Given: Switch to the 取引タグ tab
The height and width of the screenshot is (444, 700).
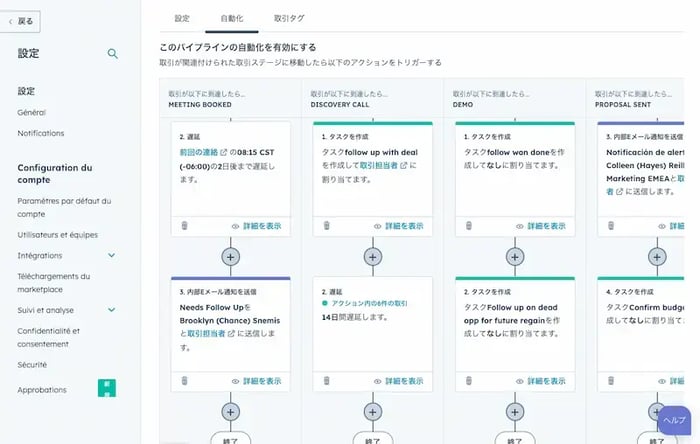Looking at the screenshot, I should point(289,18).
